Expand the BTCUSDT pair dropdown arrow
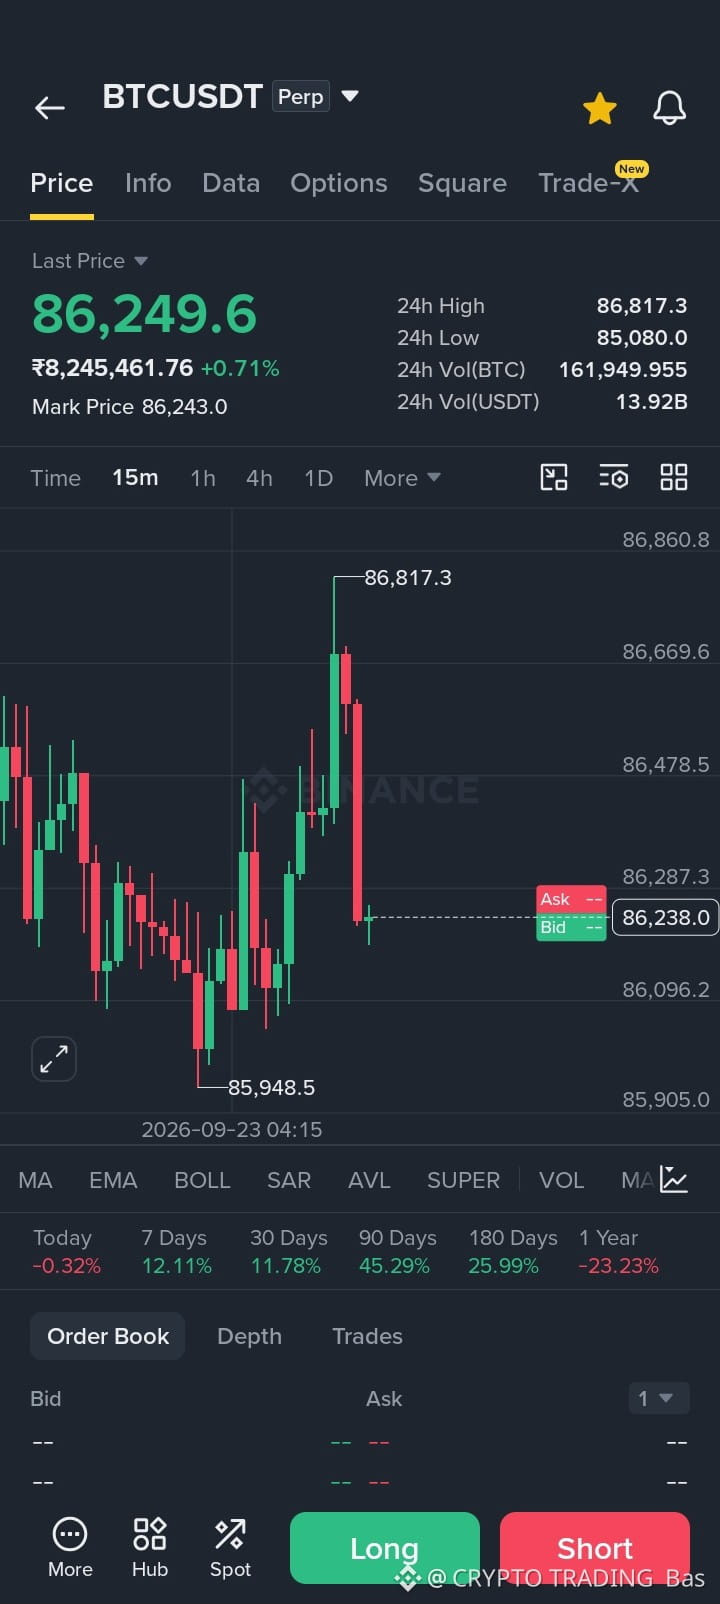Image resolution: width=720 pixels, height=1604 pixels. [x=350, y=96]
